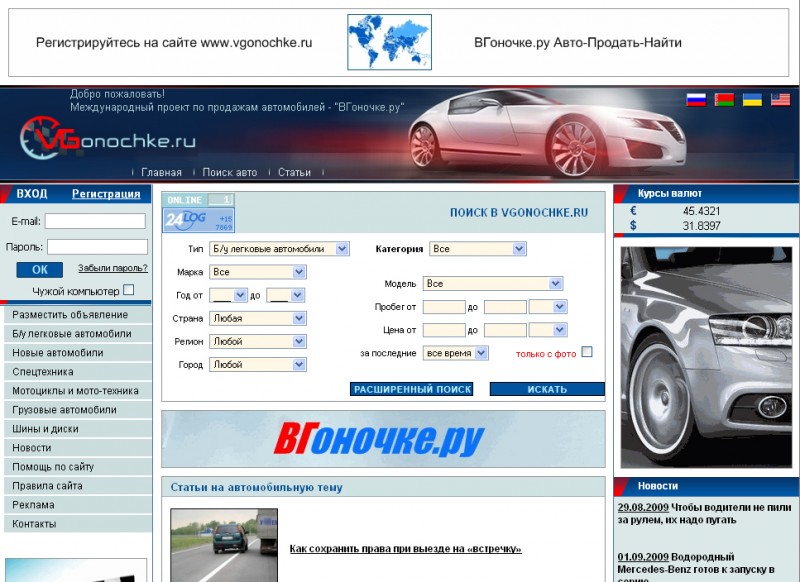Open the price currency dropdown

pos(548,330)
